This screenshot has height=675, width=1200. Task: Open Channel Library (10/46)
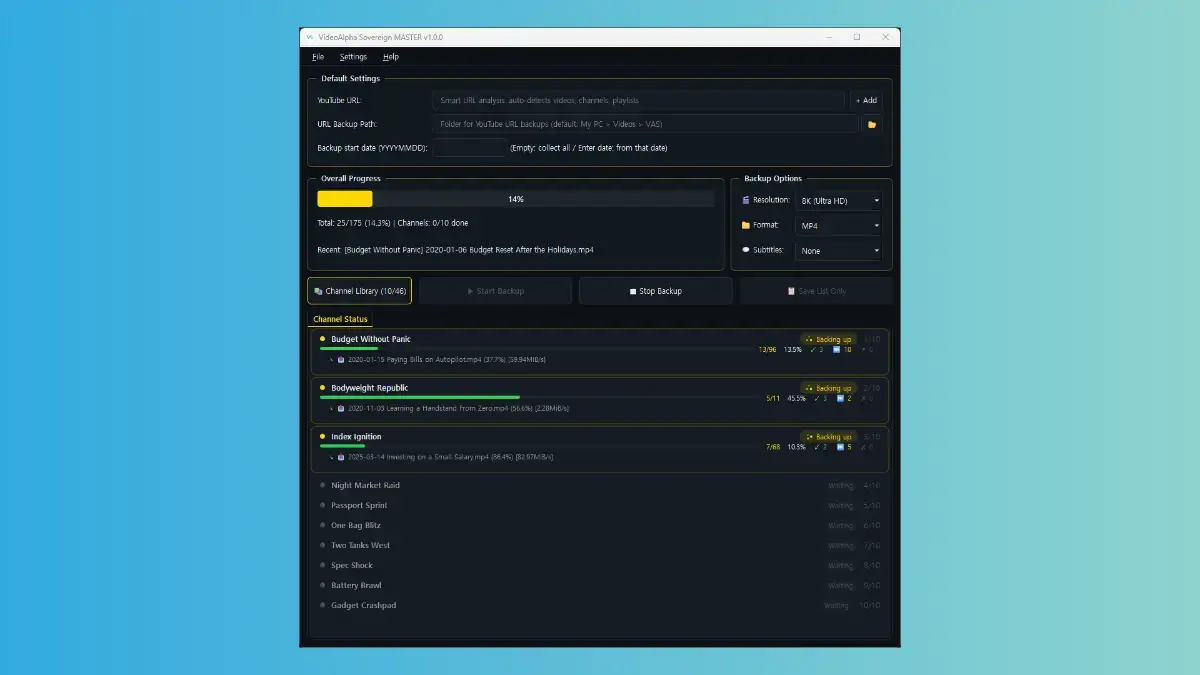coord(359,291)
